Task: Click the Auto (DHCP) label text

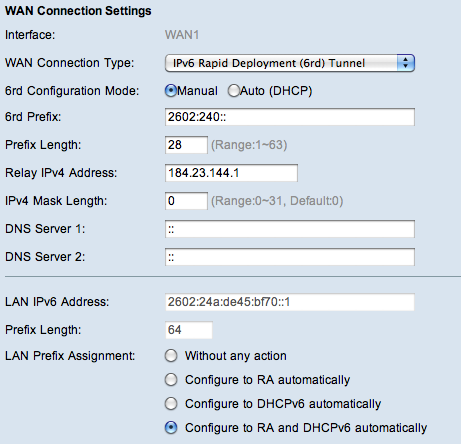Action: [x=276, y=91]
